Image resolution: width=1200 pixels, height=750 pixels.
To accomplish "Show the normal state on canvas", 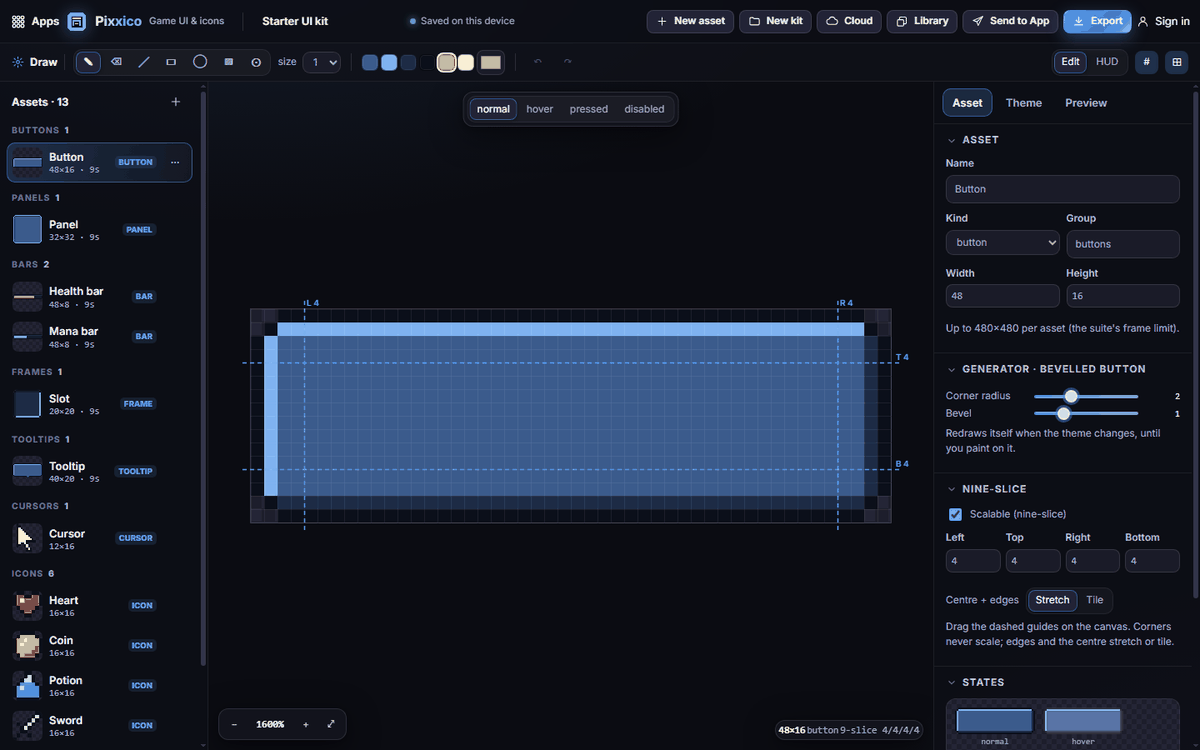I will coord(493,109).
